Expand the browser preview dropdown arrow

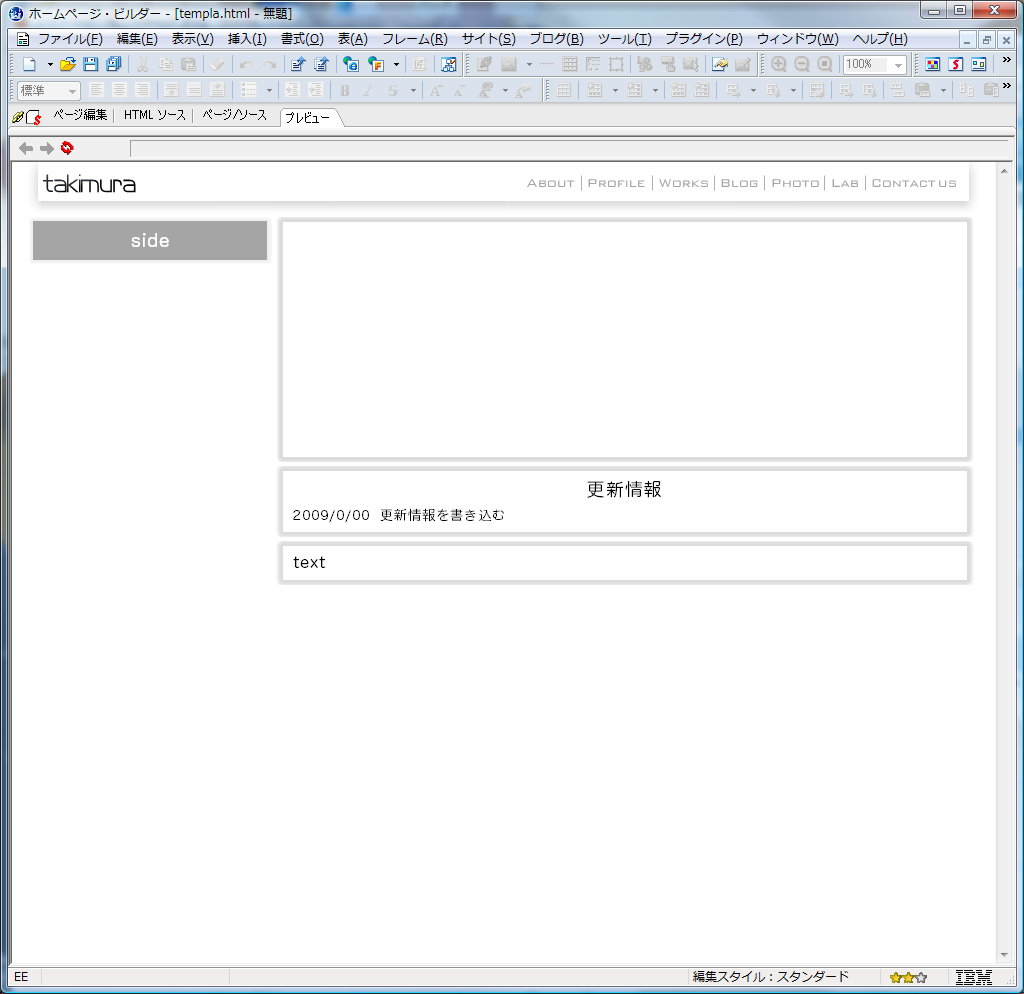click(396, 64)
